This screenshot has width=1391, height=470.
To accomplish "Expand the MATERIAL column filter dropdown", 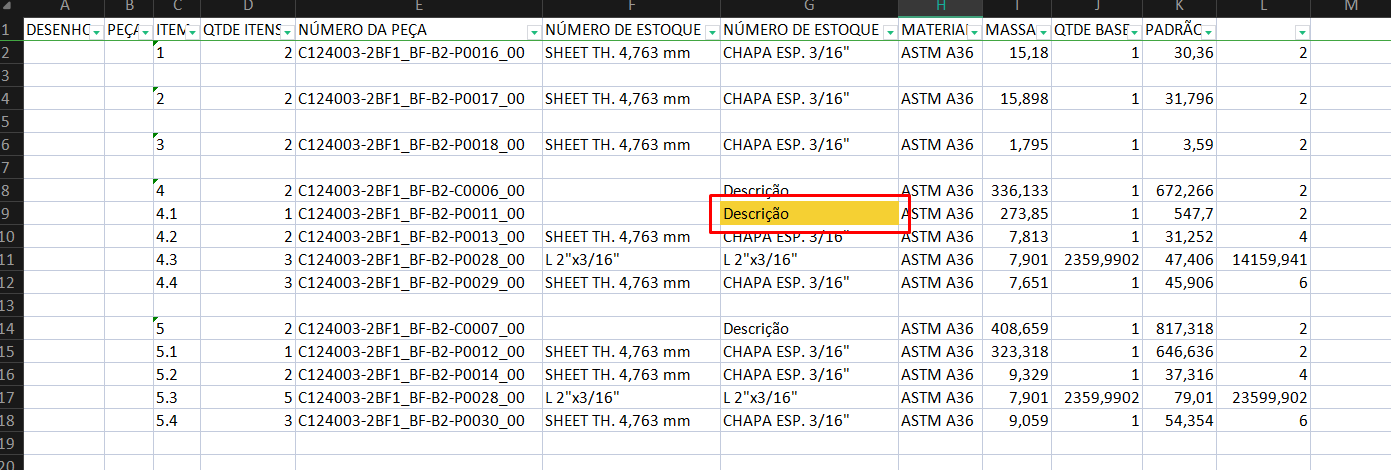I will click(974, 32).
